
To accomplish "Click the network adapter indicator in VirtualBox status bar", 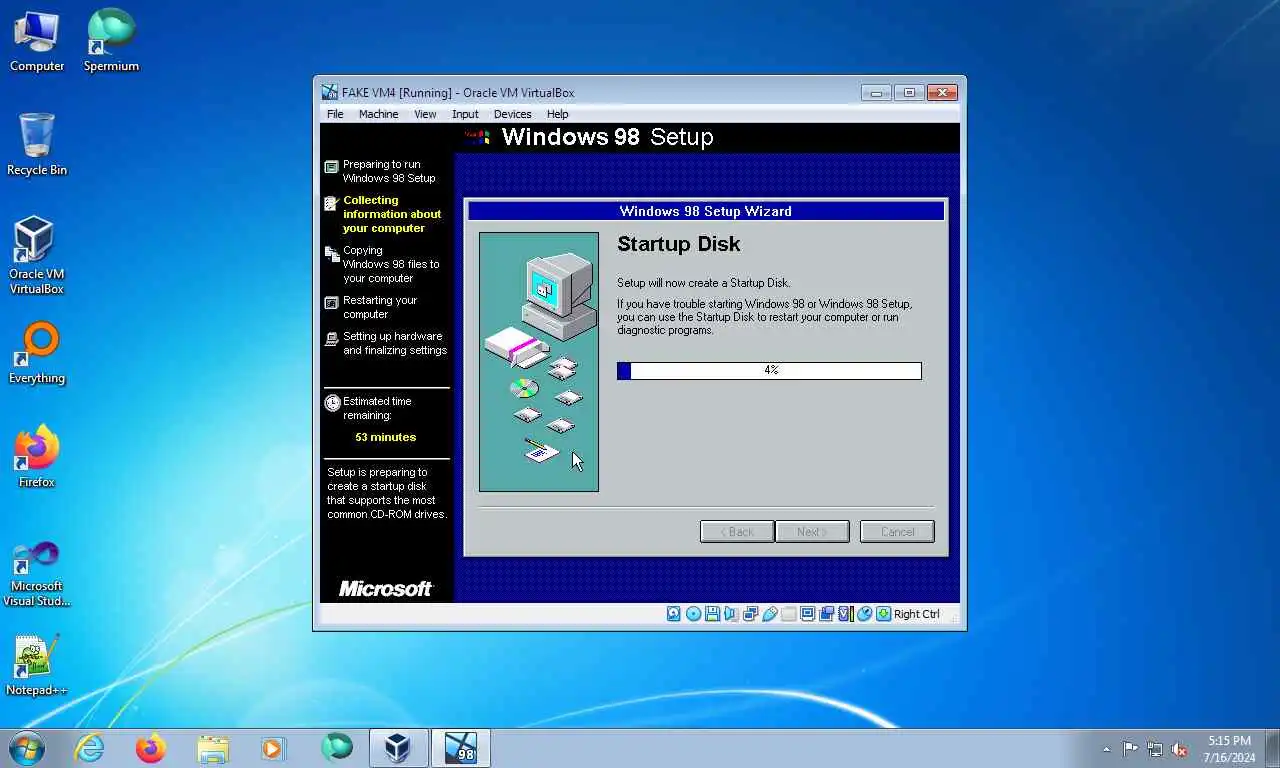I will (x=750, y=614).
